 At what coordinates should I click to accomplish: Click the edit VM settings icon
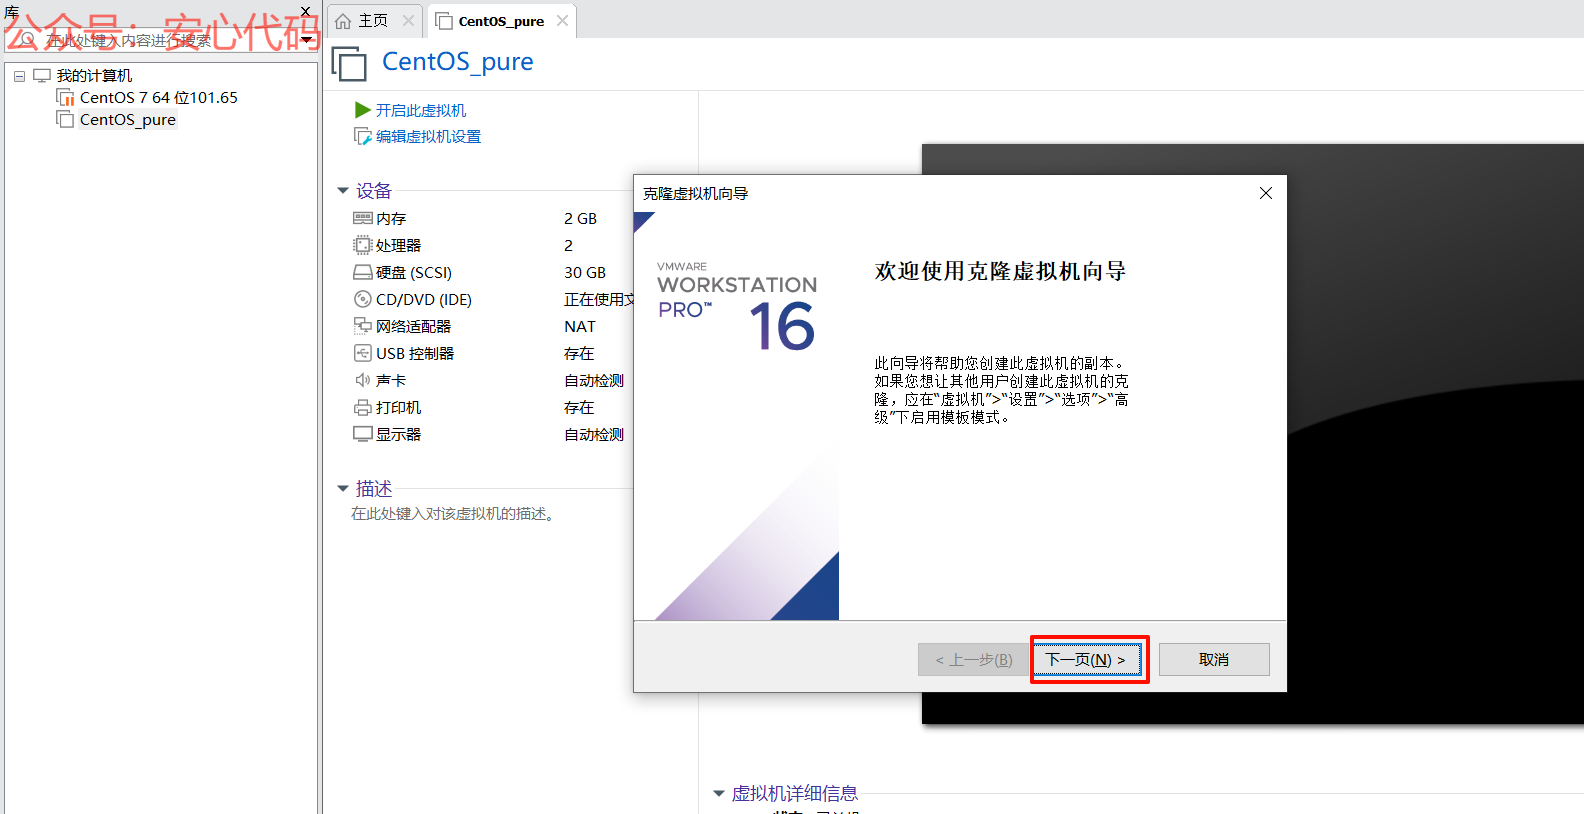pos(363,136)
